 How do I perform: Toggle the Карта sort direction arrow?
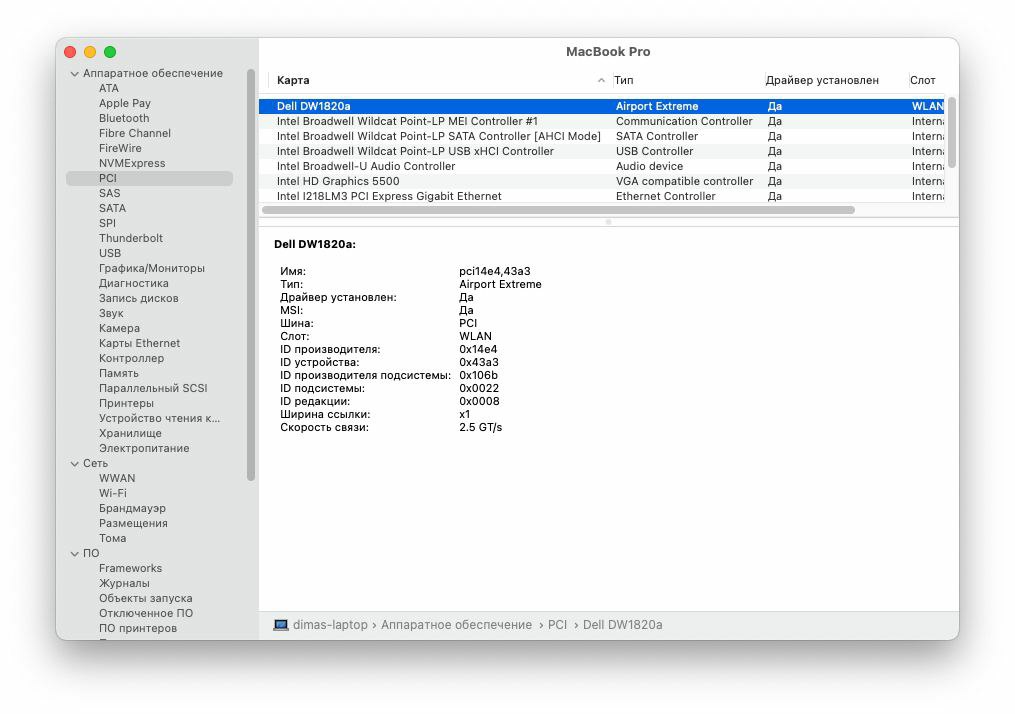(601, 80)
